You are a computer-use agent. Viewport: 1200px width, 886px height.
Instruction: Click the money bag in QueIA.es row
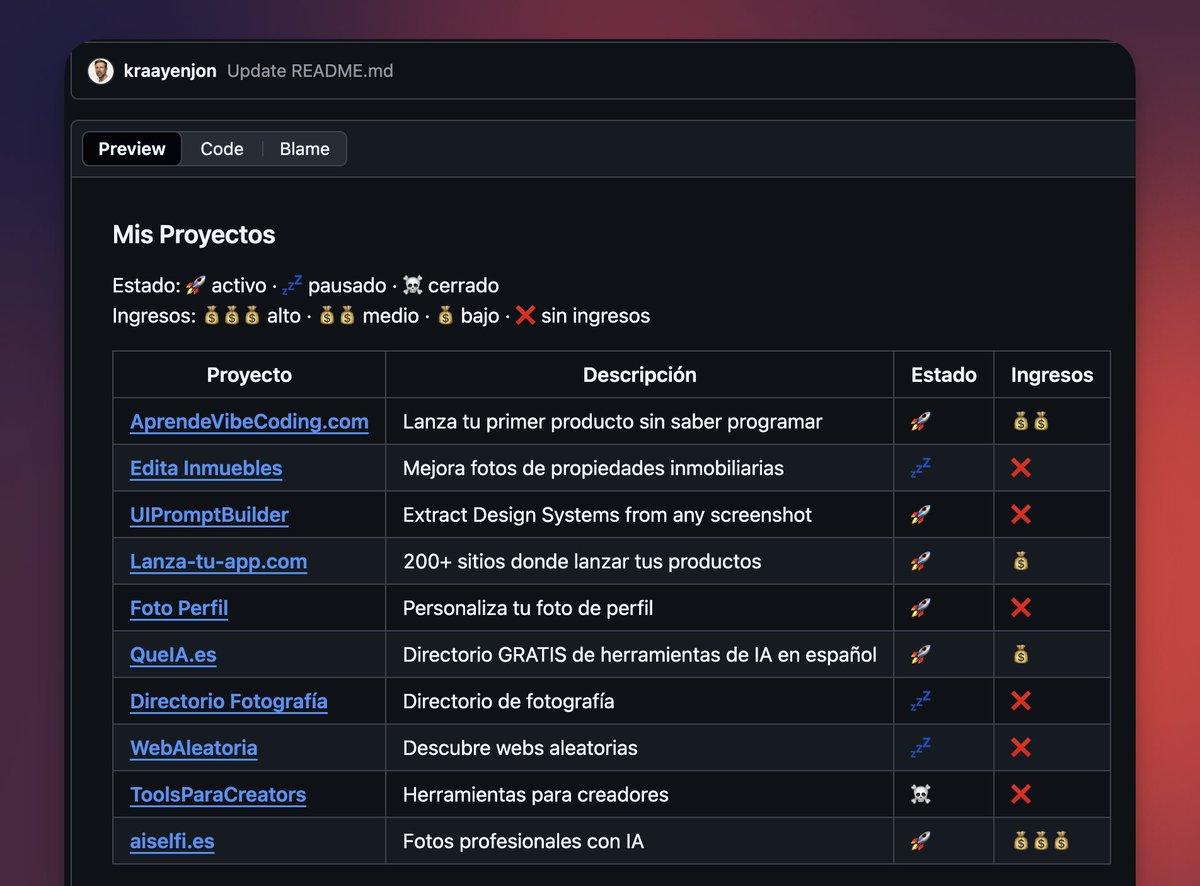(x=1020, y=655)
